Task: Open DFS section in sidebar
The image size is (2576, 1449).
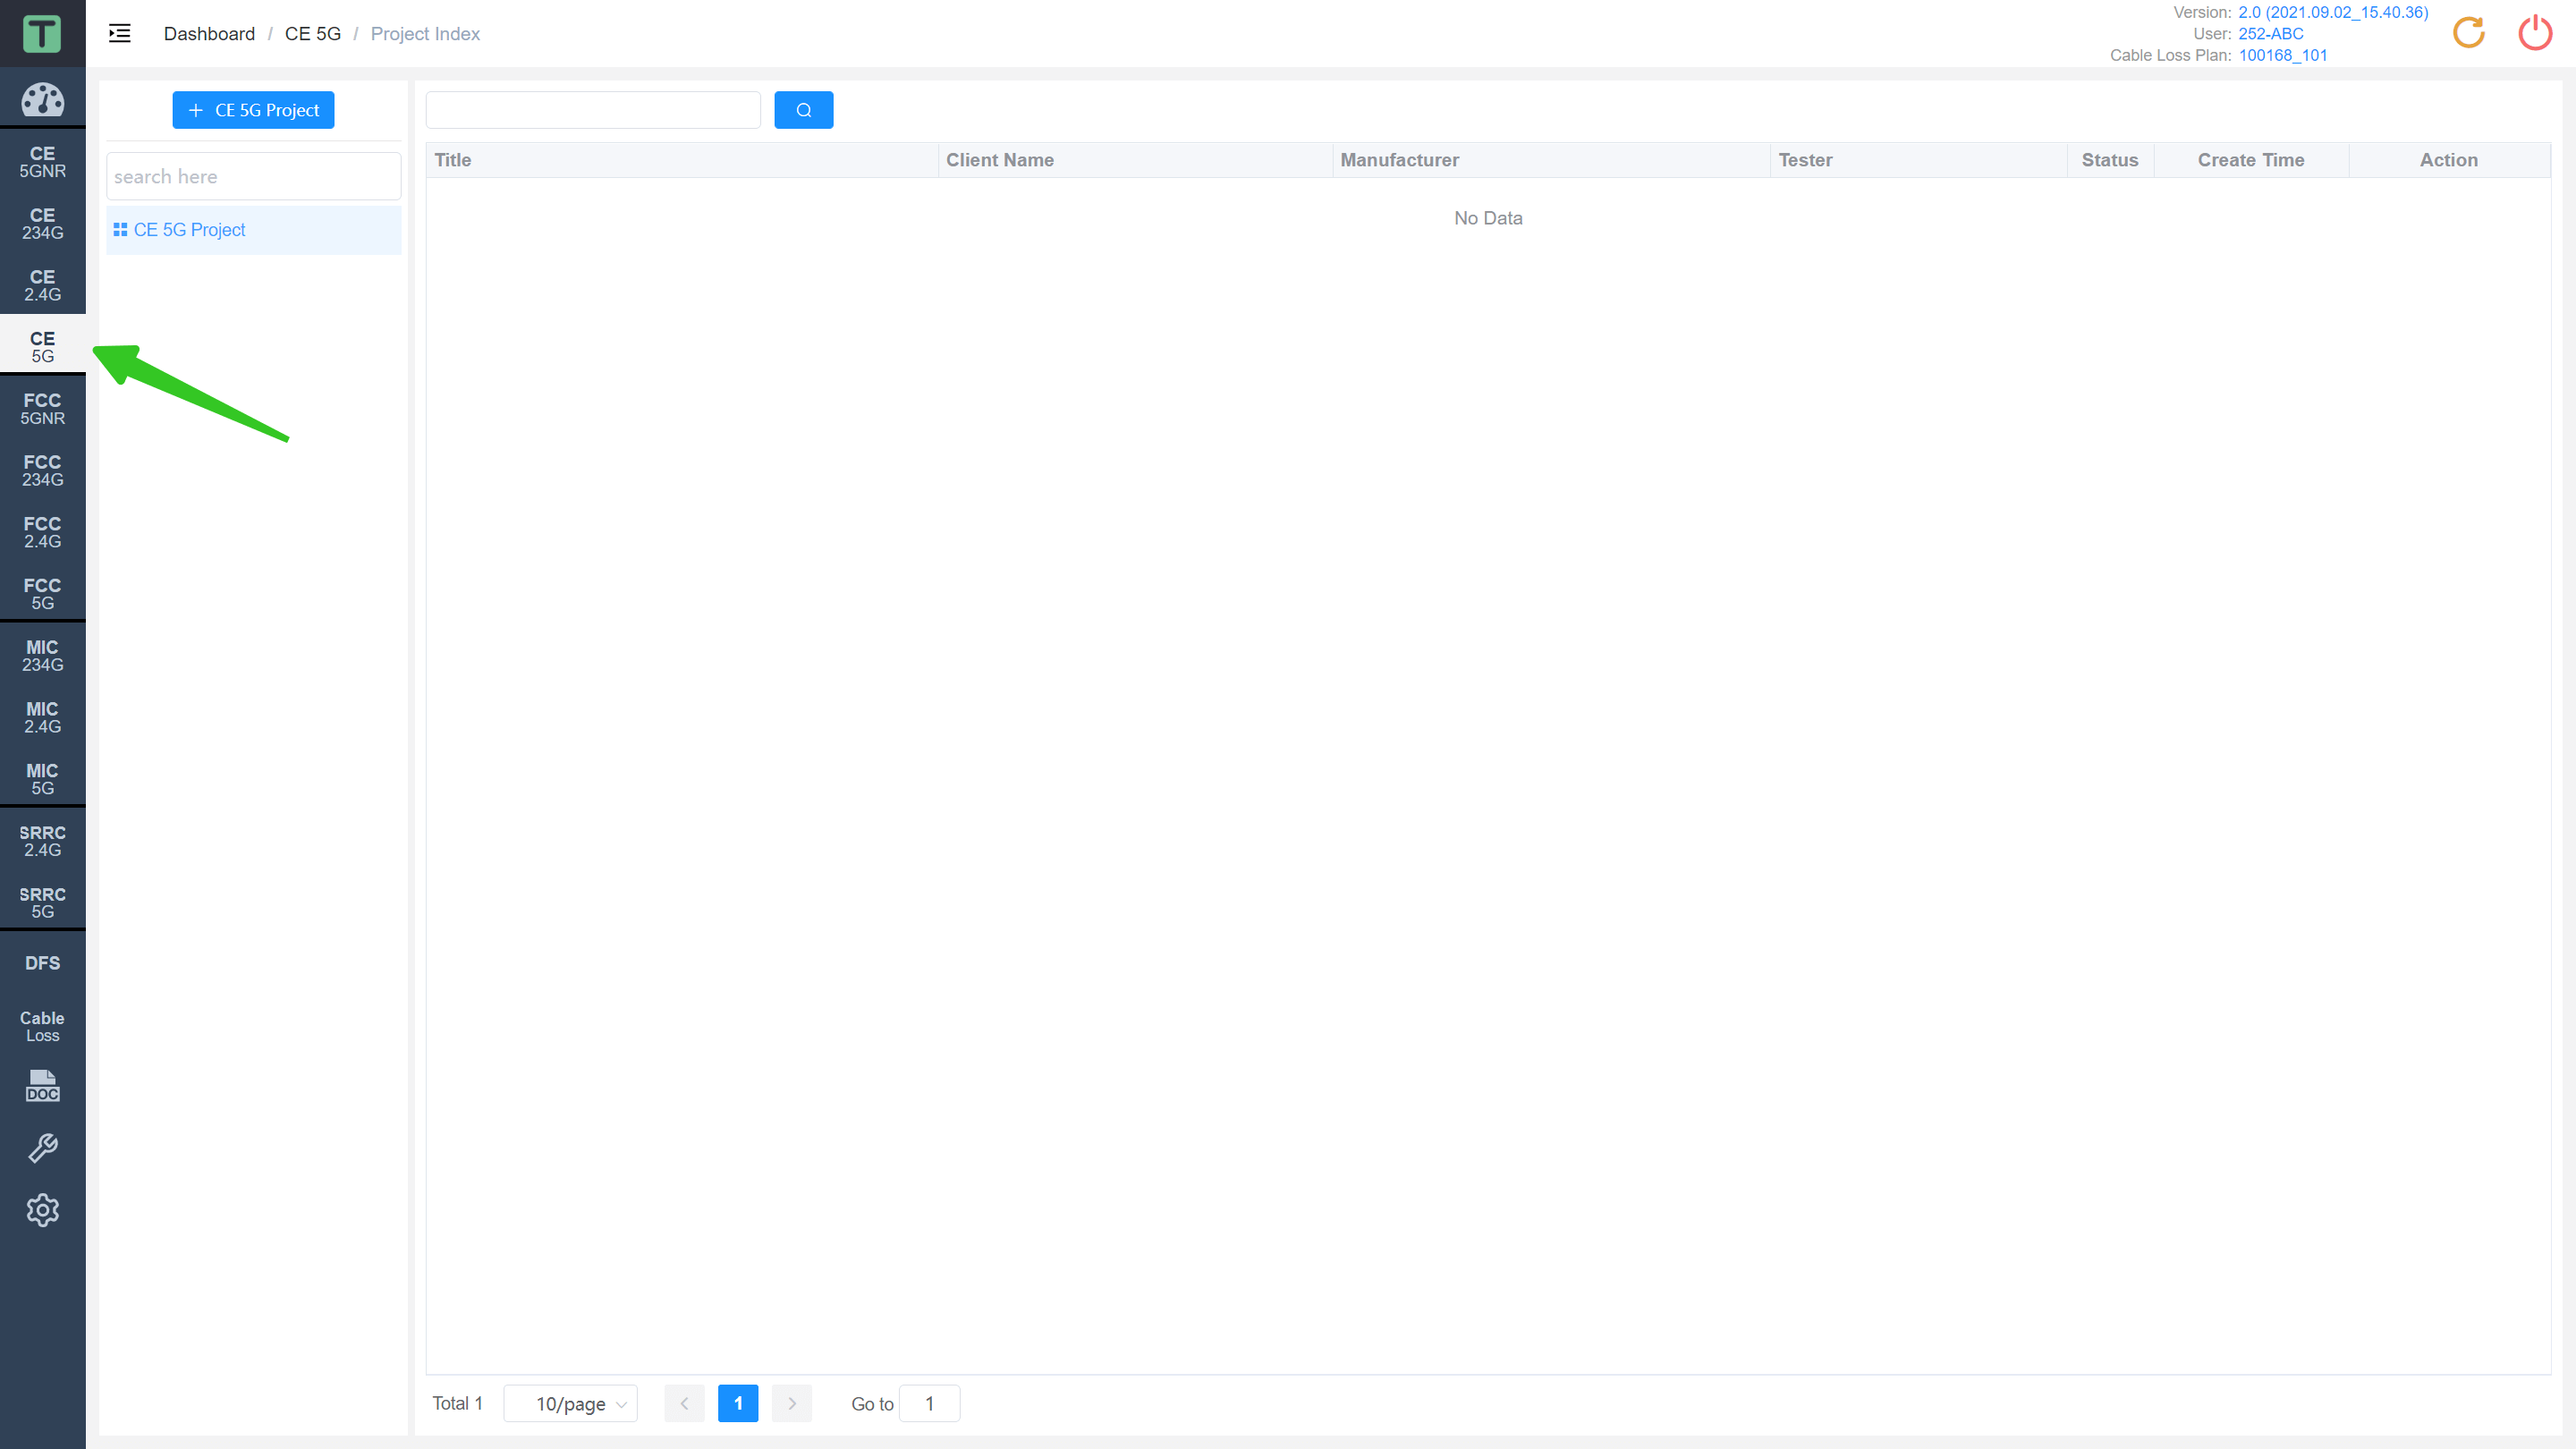Action: (x=42, y=962)
